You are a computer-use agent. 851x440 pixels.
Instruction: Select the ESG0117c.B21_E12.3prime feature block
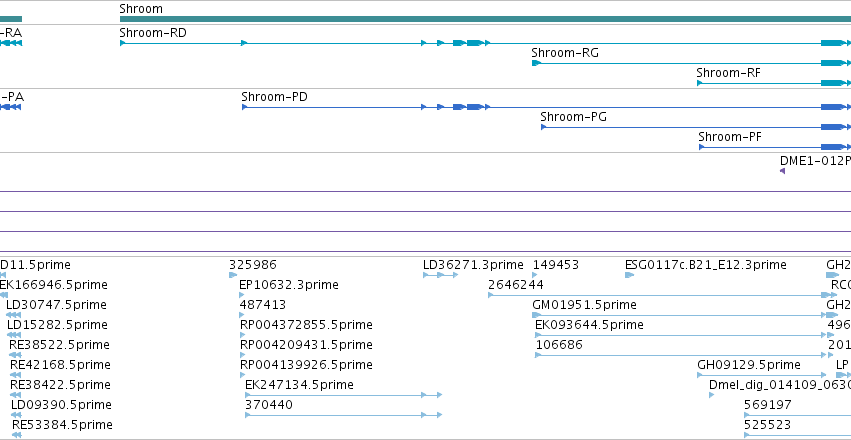(630, 275)
